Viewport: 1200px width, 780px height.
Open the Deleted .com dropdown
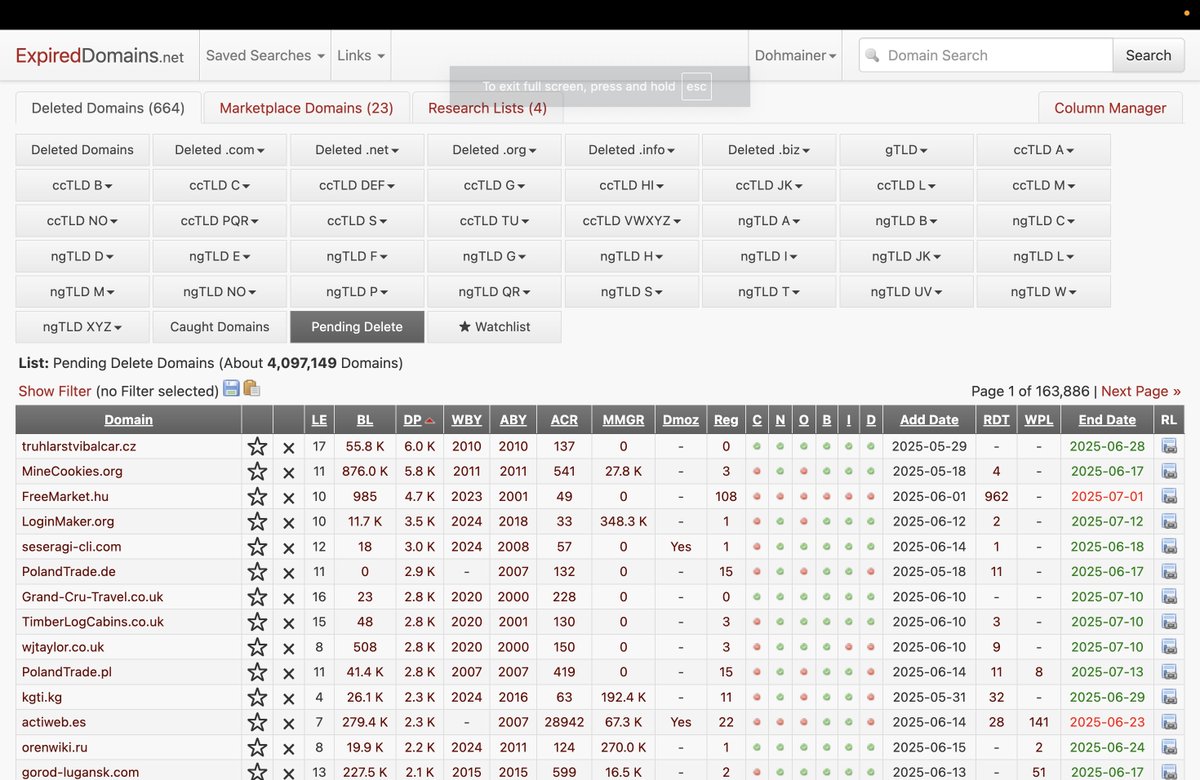[x=219, y=149]
